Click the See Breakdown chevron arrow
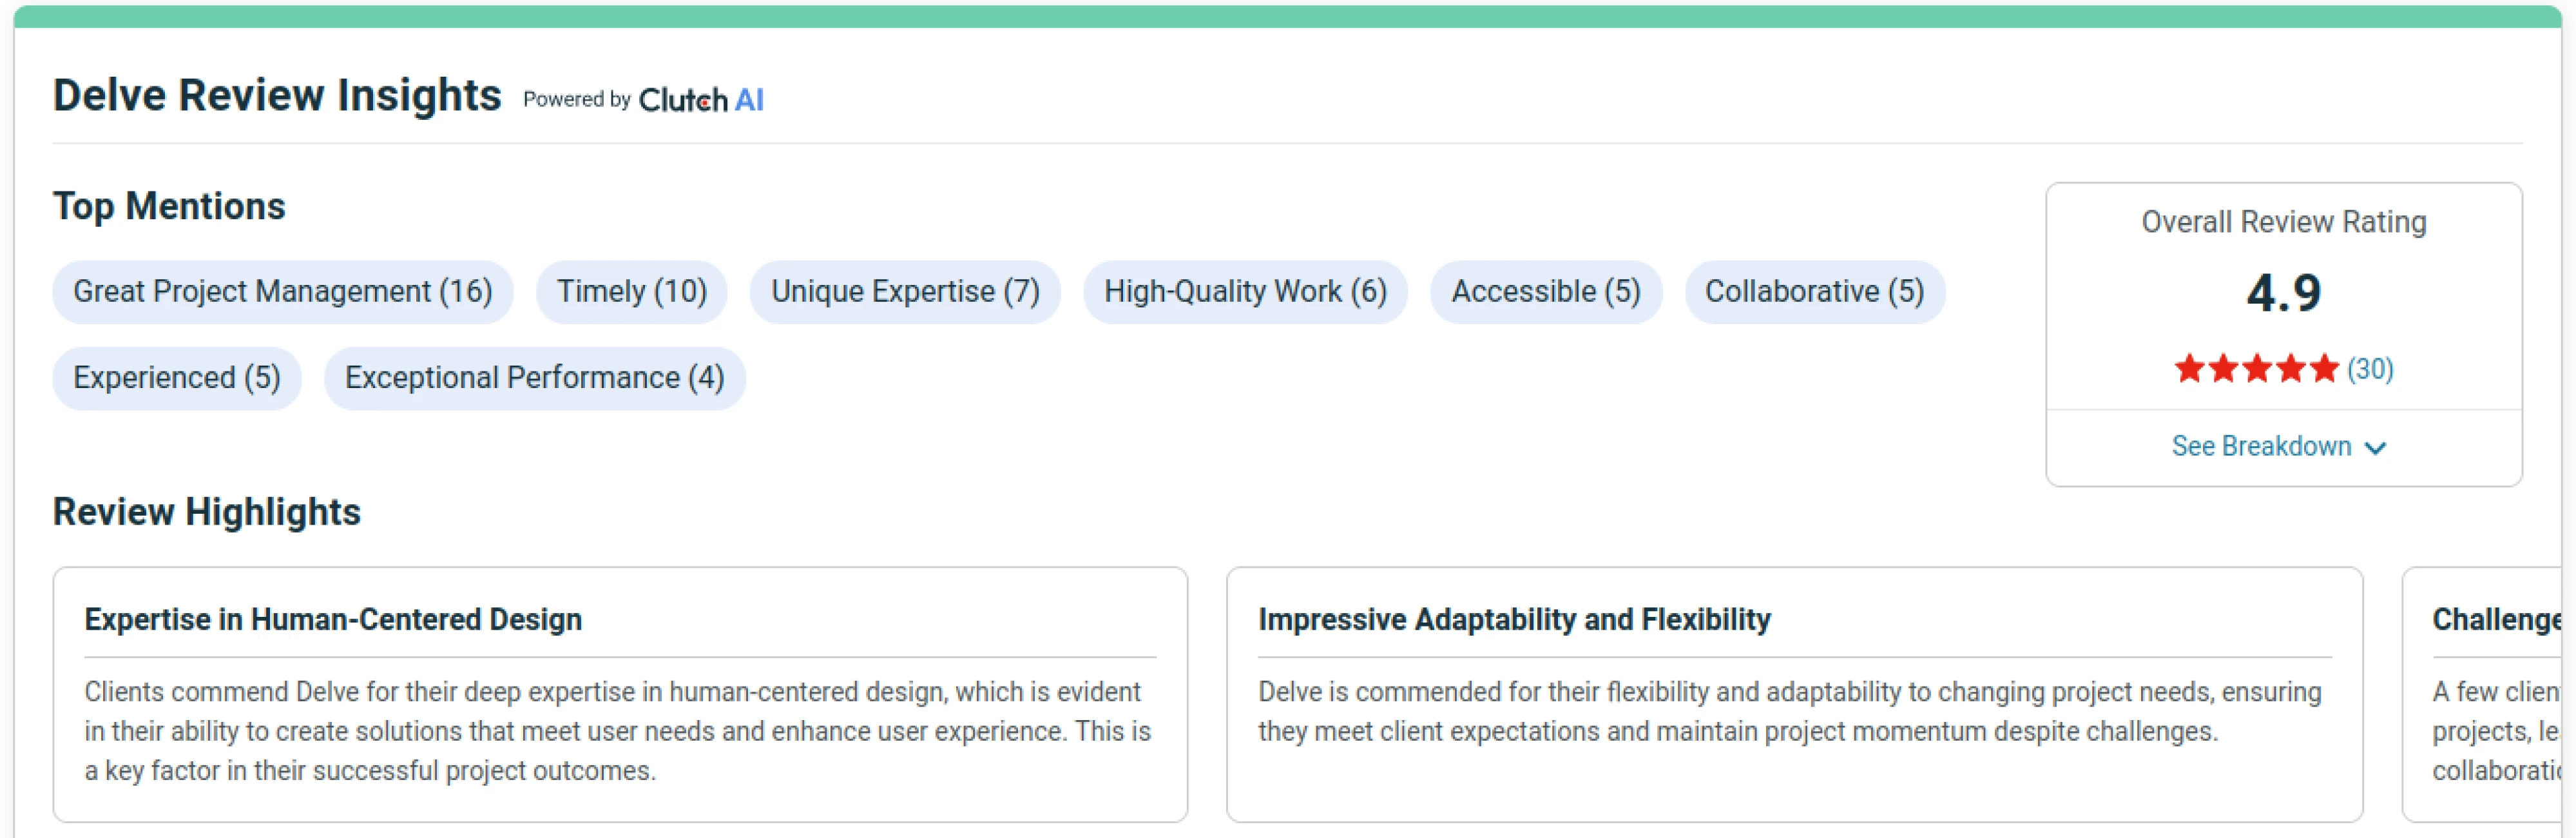The width and height of the screenshot is (2576, 838). point(2375,448)
